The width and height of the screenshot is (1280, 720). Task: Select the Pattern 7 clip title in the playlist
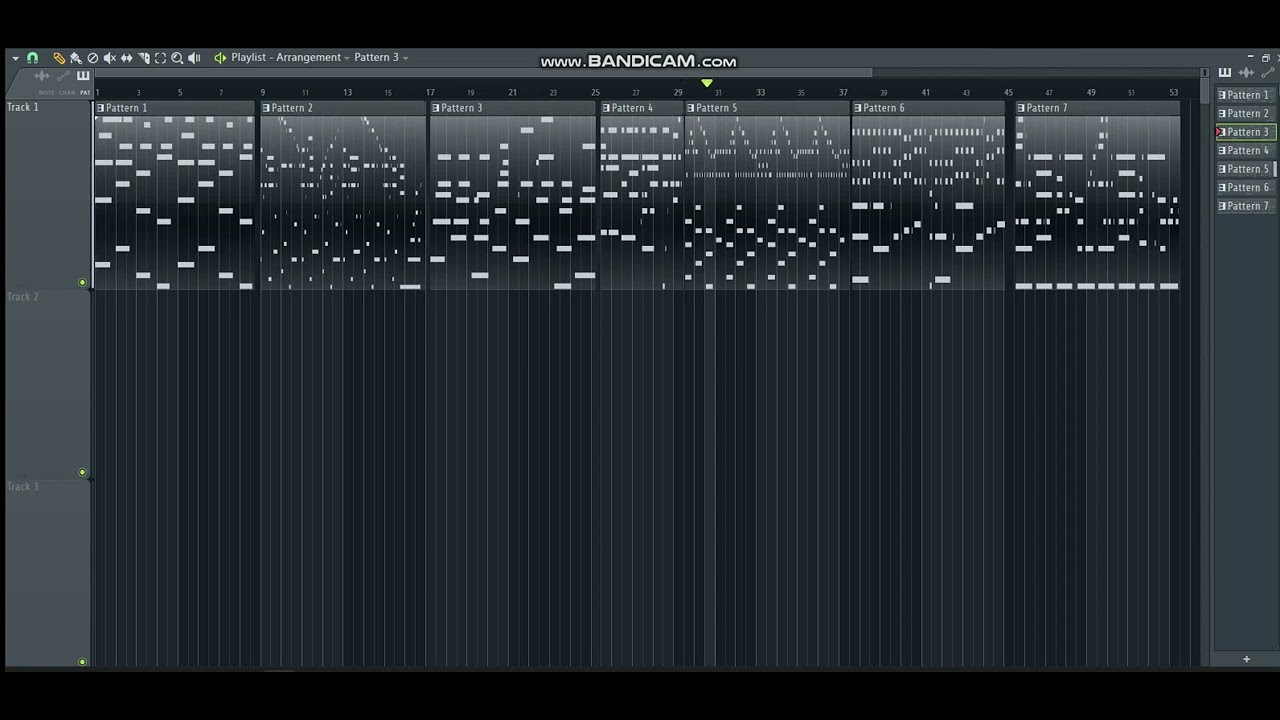click(x=1047, y=108)
